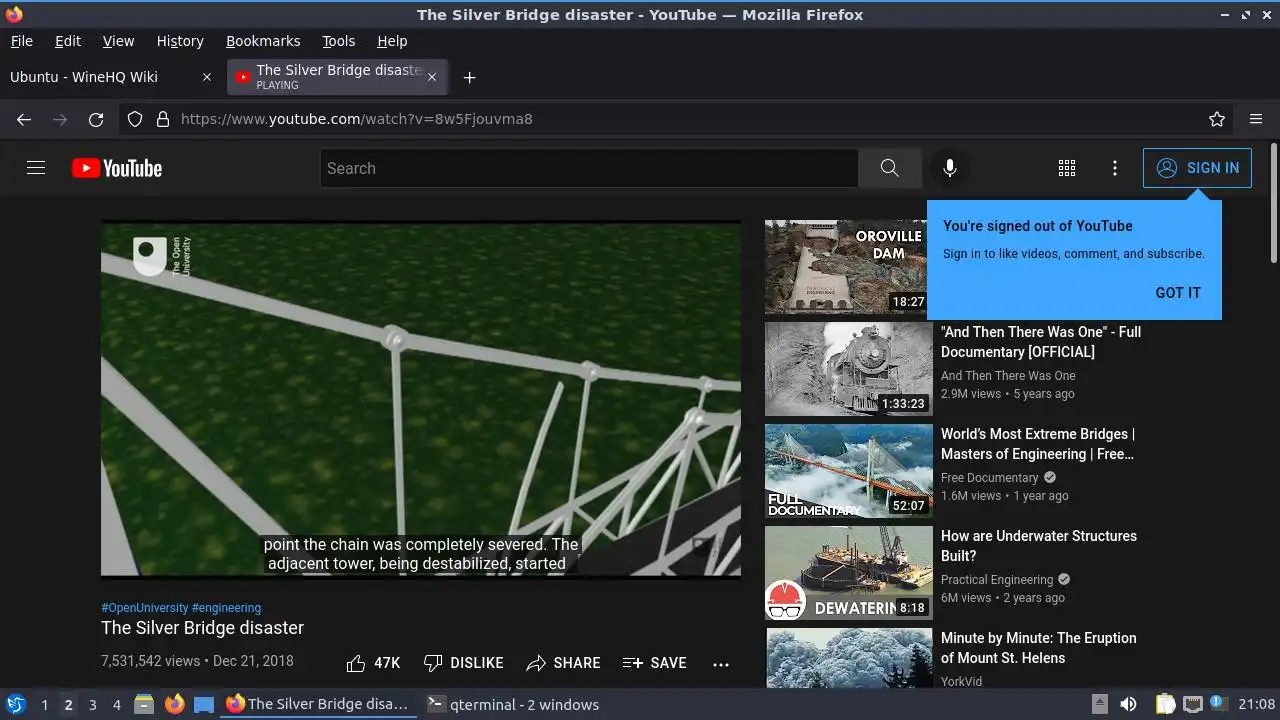Open the YouTube guide hamburger menu
Image resolution: width=1280 pixels, height=720 pixels.
(x=36, y=168)
